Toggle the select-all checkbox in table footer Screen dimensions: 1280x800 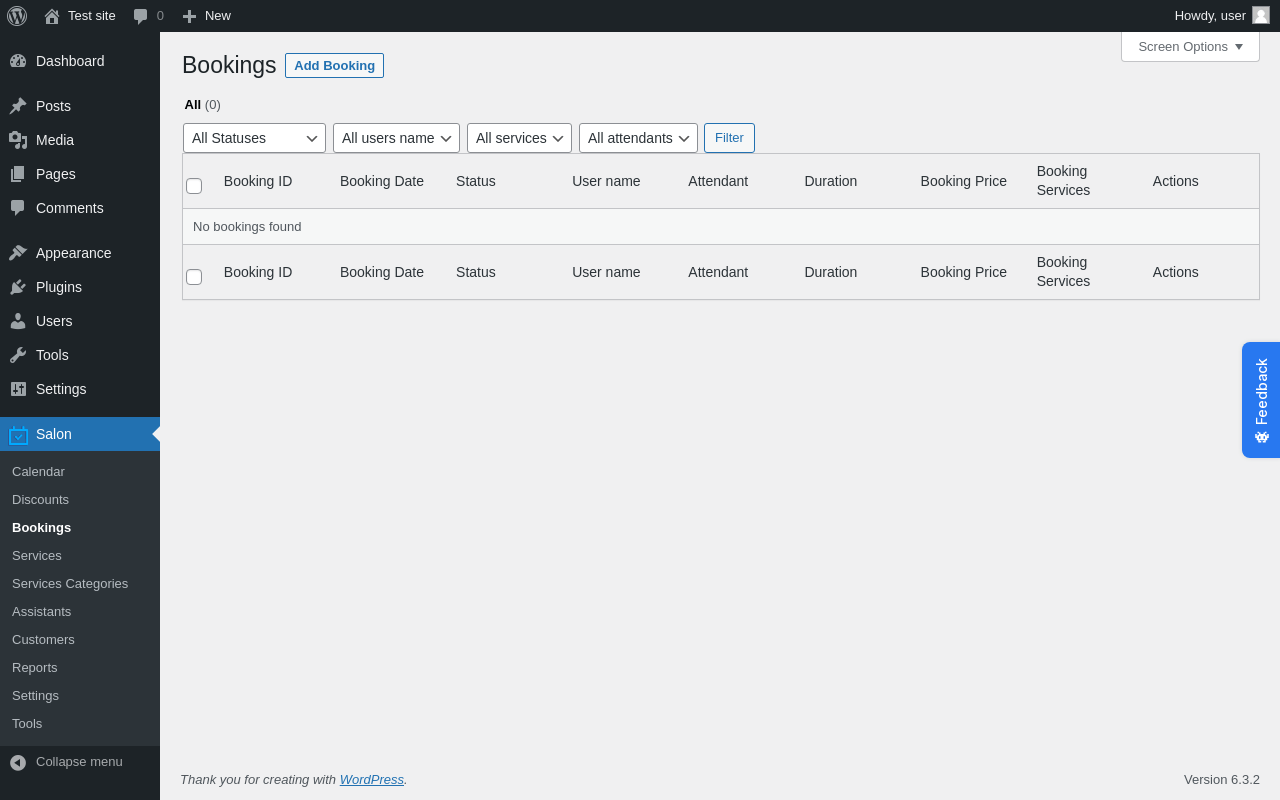pos(194,277)
